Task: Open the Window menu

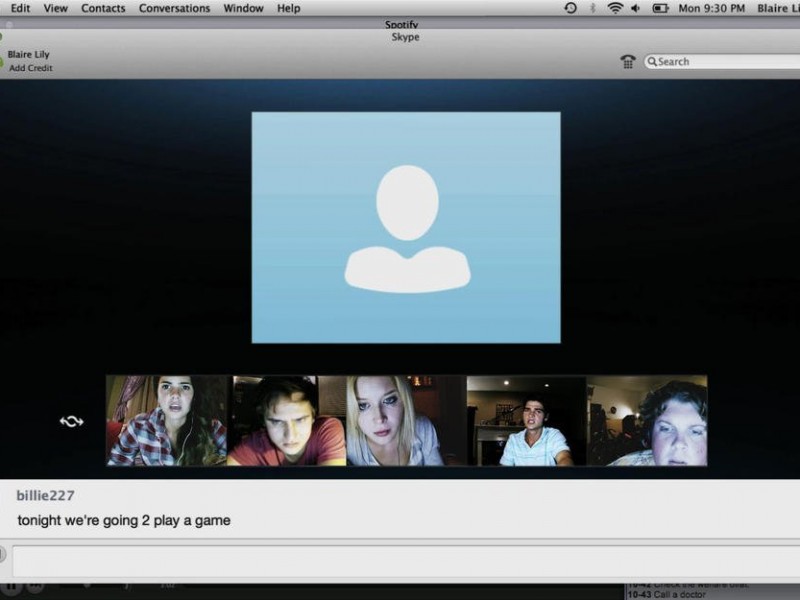Action: (x=243, y=8)
